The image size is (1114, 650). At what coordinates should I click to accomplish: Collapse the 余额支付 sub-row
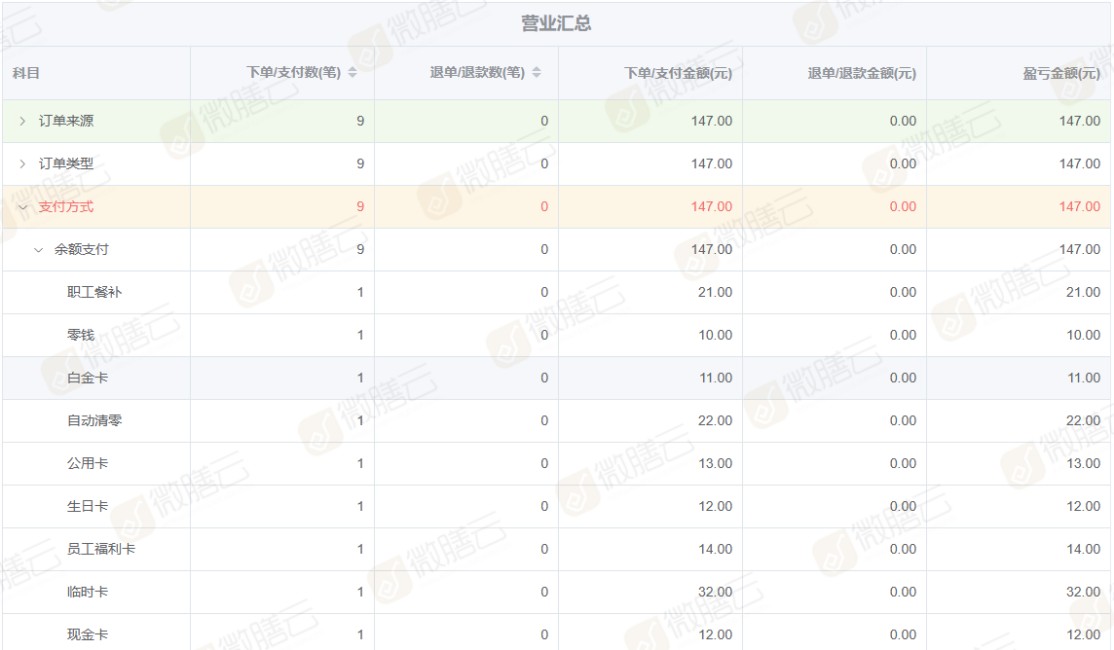38,250
